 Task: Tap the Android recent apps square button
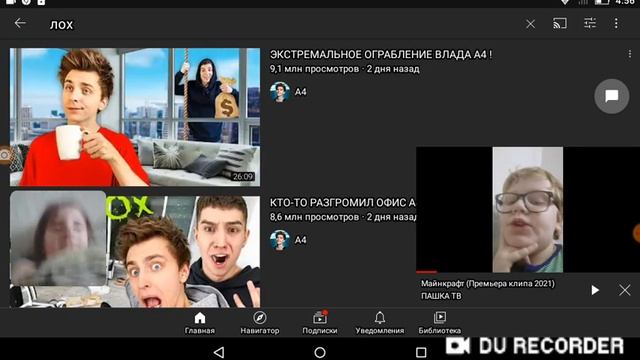pyautogui.click(x=421, y=352)
